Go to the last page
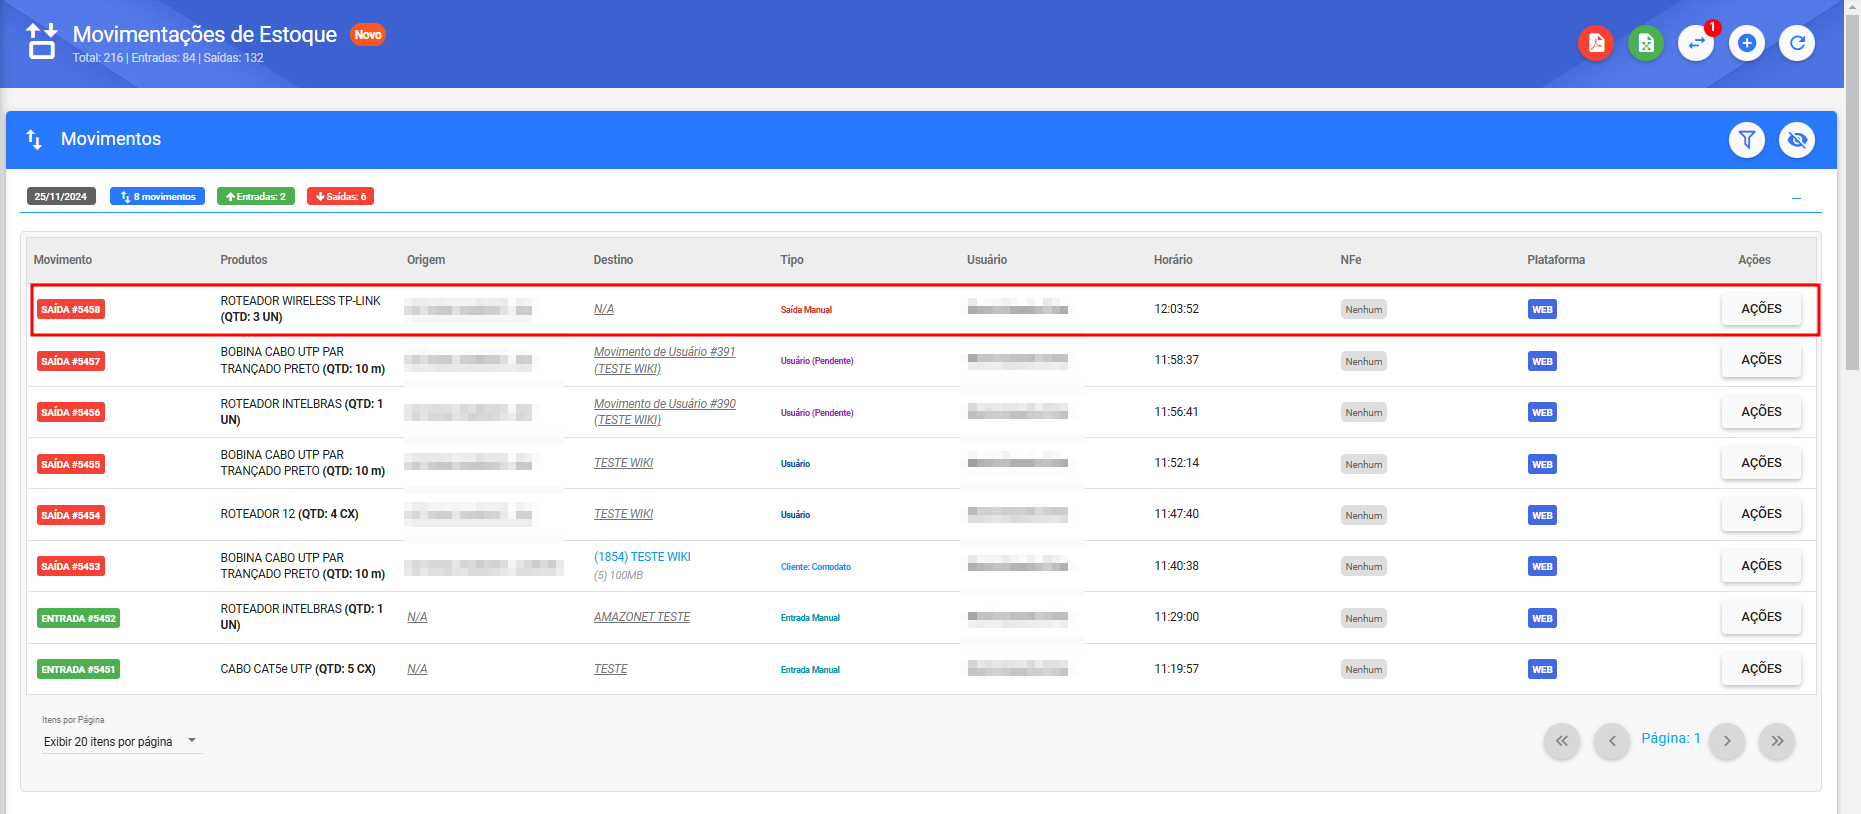1861x814 pixels. 1777,741
